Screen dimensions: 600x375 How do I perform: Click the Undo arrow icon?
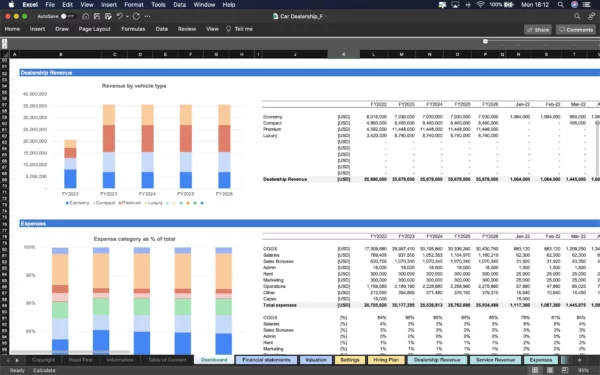[119, 16]
